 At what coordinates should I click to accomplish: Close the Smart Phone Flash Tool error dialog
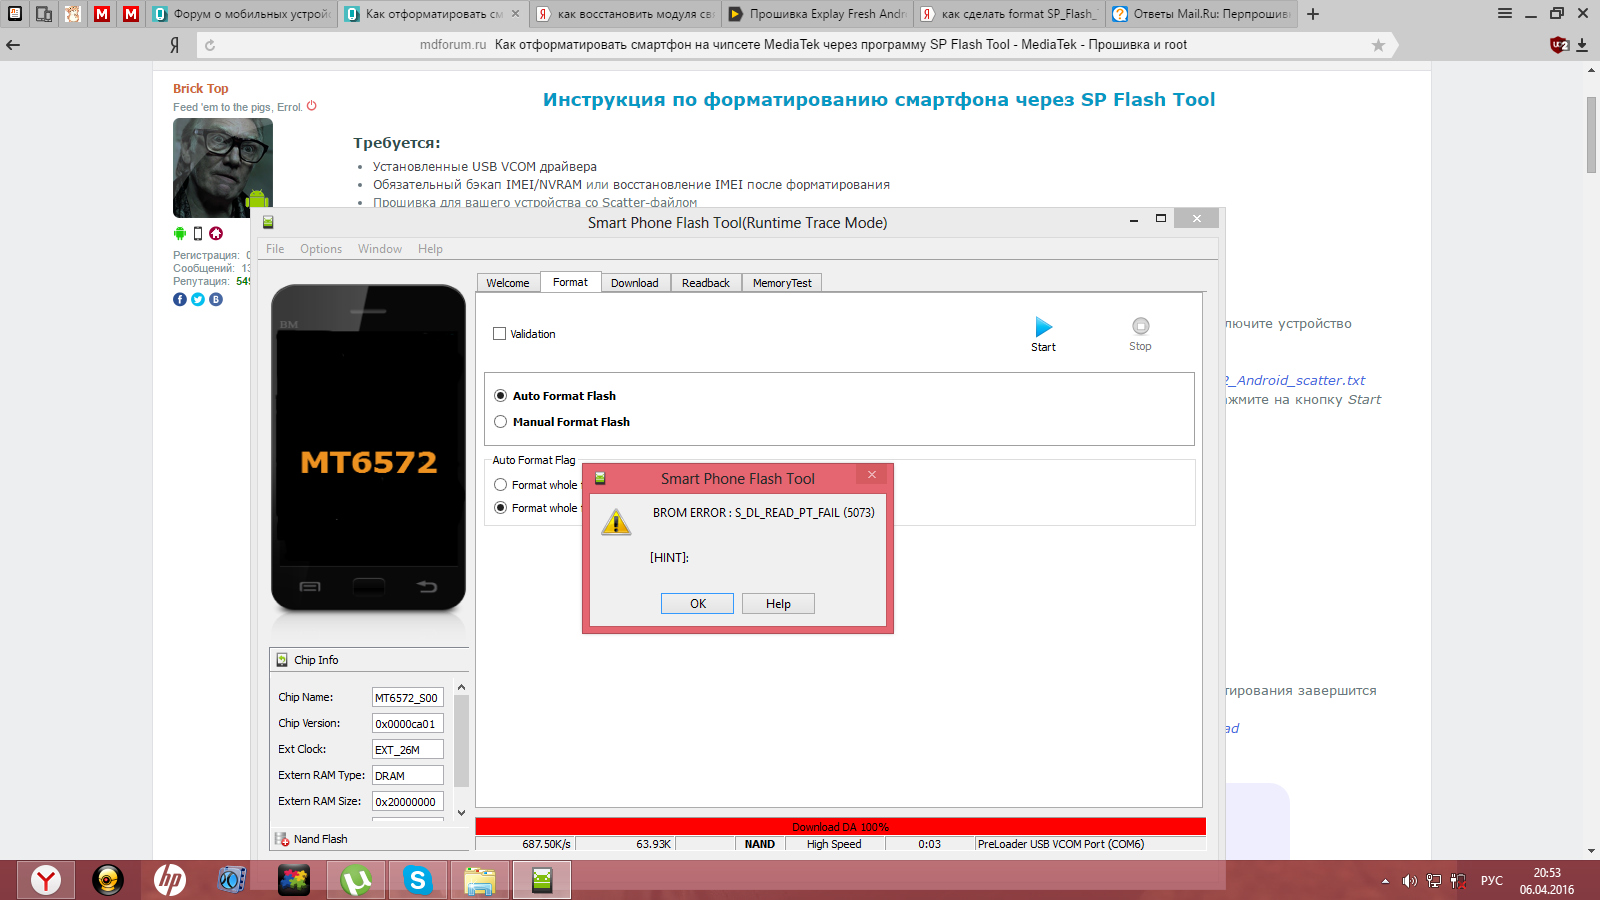[872, 475]
